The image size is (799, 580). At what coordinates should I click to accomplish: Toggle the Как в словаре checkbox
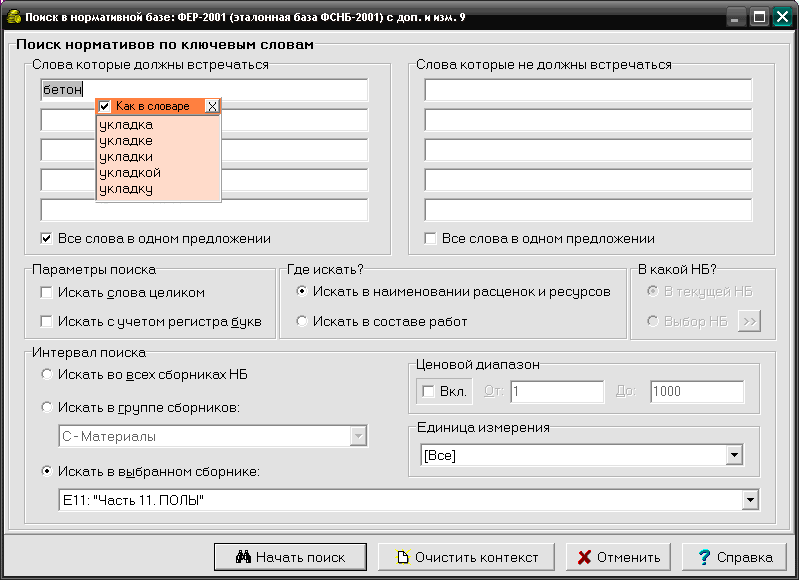click(105, 106)
